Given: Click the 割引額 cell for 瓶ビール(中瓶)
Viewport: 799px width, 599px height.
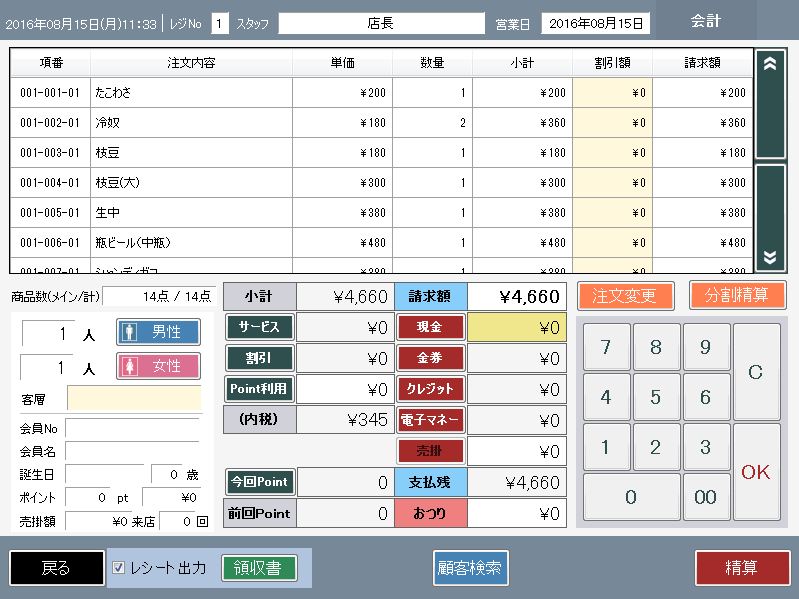Looking at the screenshot, I should tap(612, 243).
